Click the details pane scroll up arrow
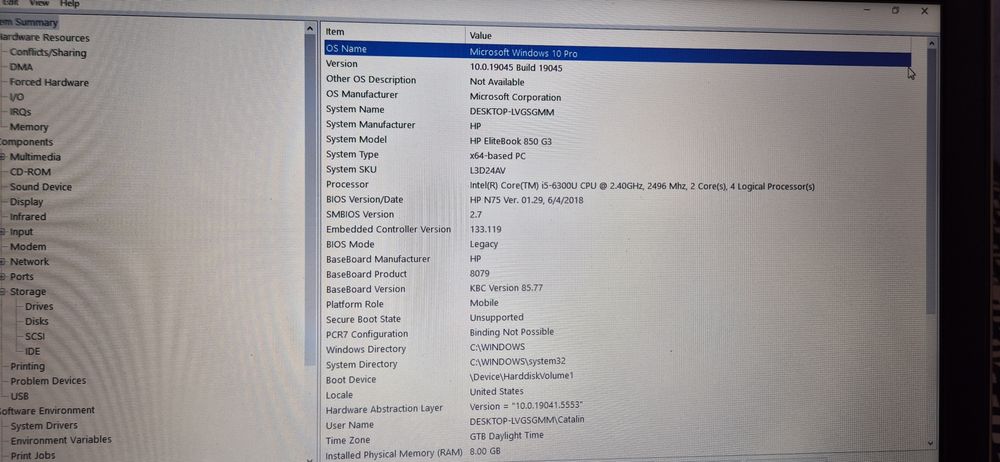 tap(931, 43)
